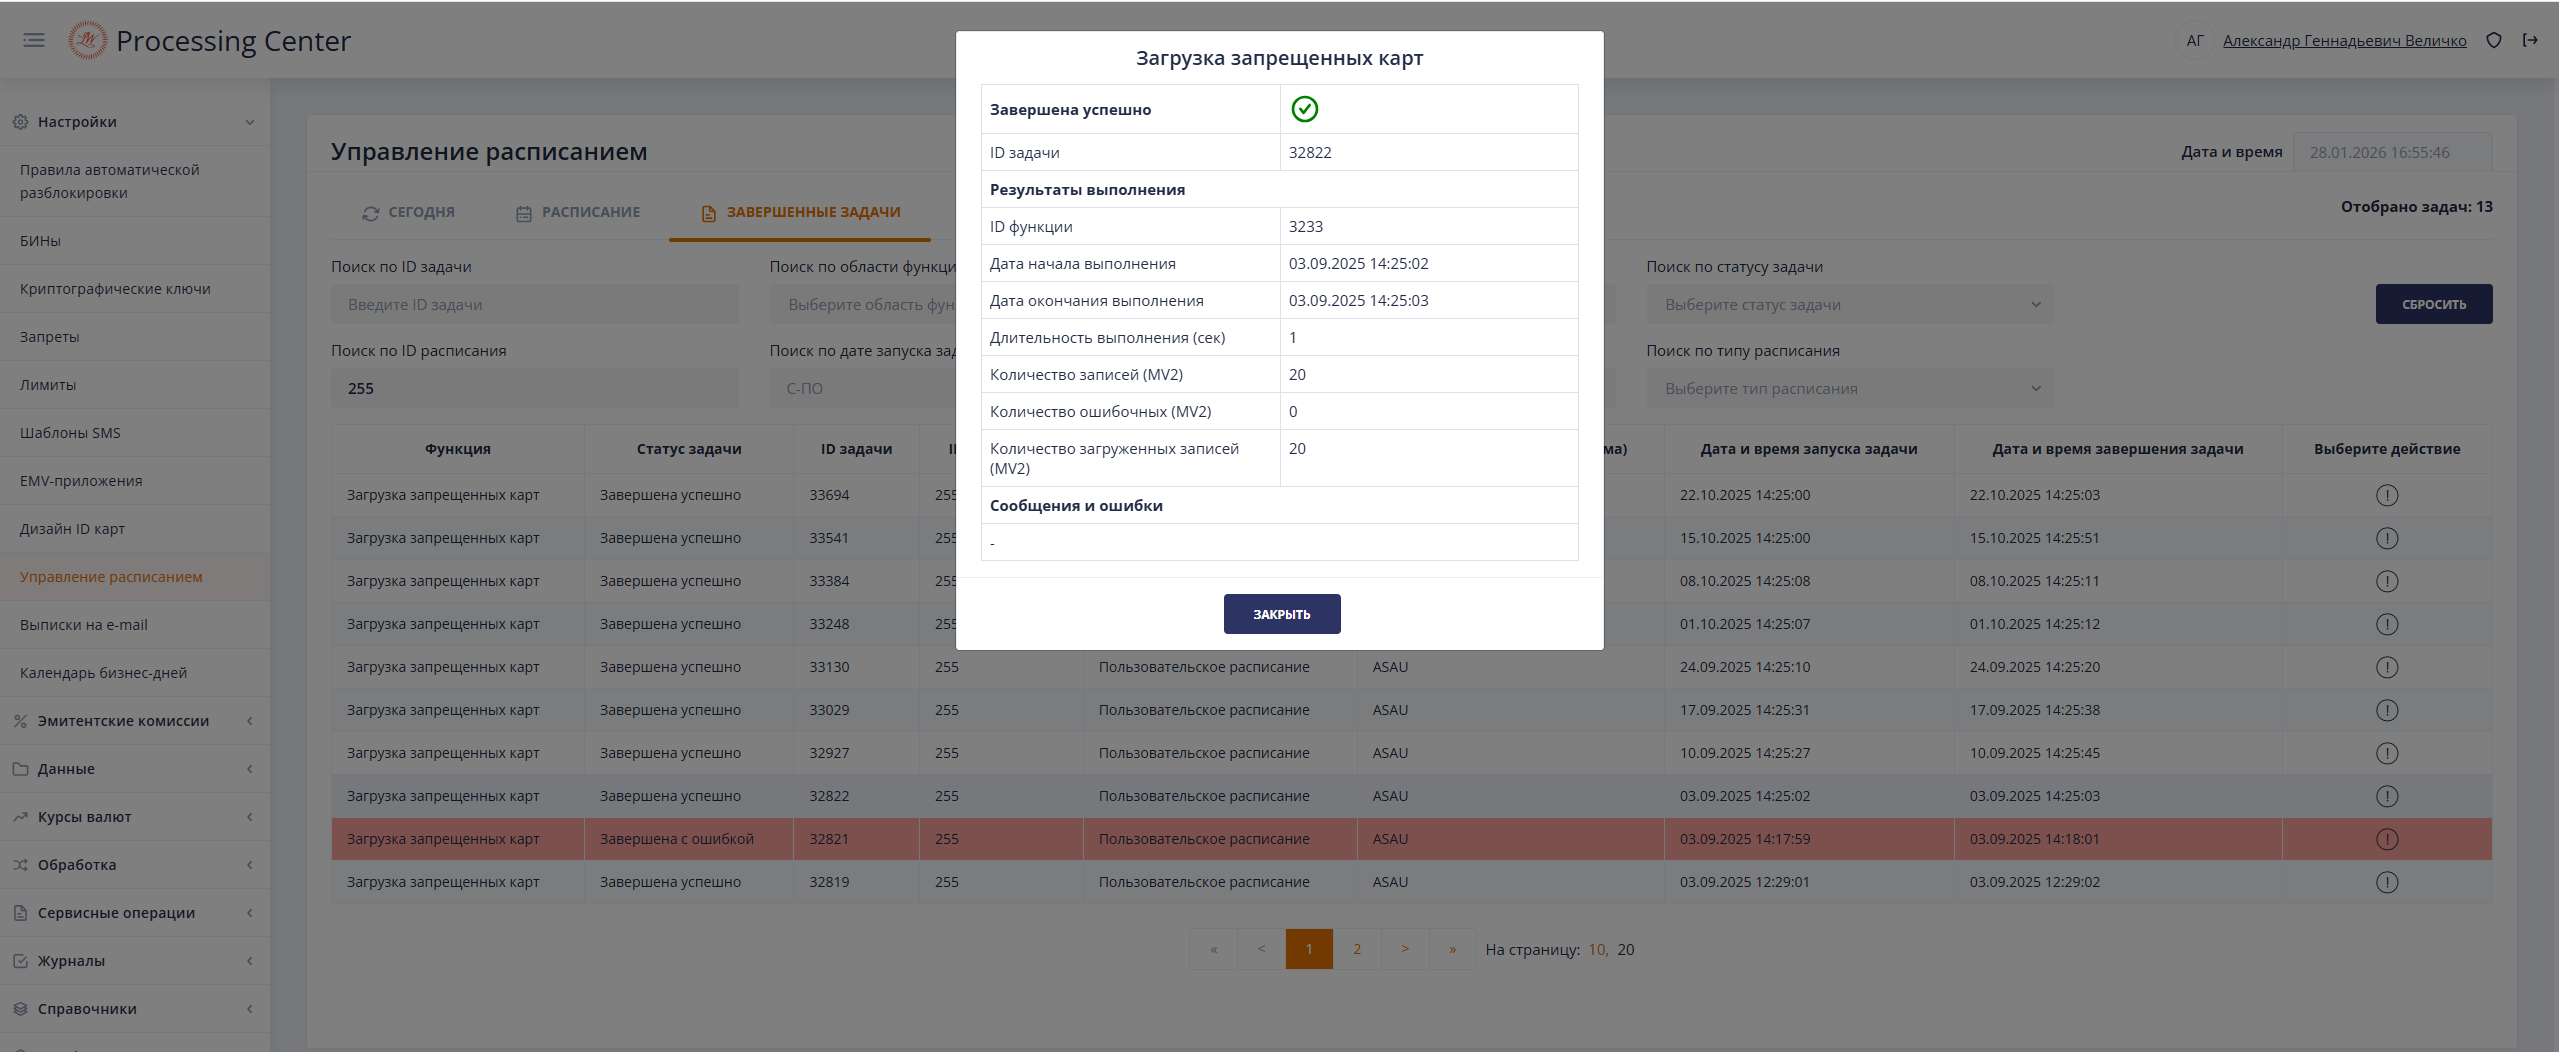Click the hamburger menu icon
The width and height of the screenshot is (2559, 1052).
[x=34, y=40]
